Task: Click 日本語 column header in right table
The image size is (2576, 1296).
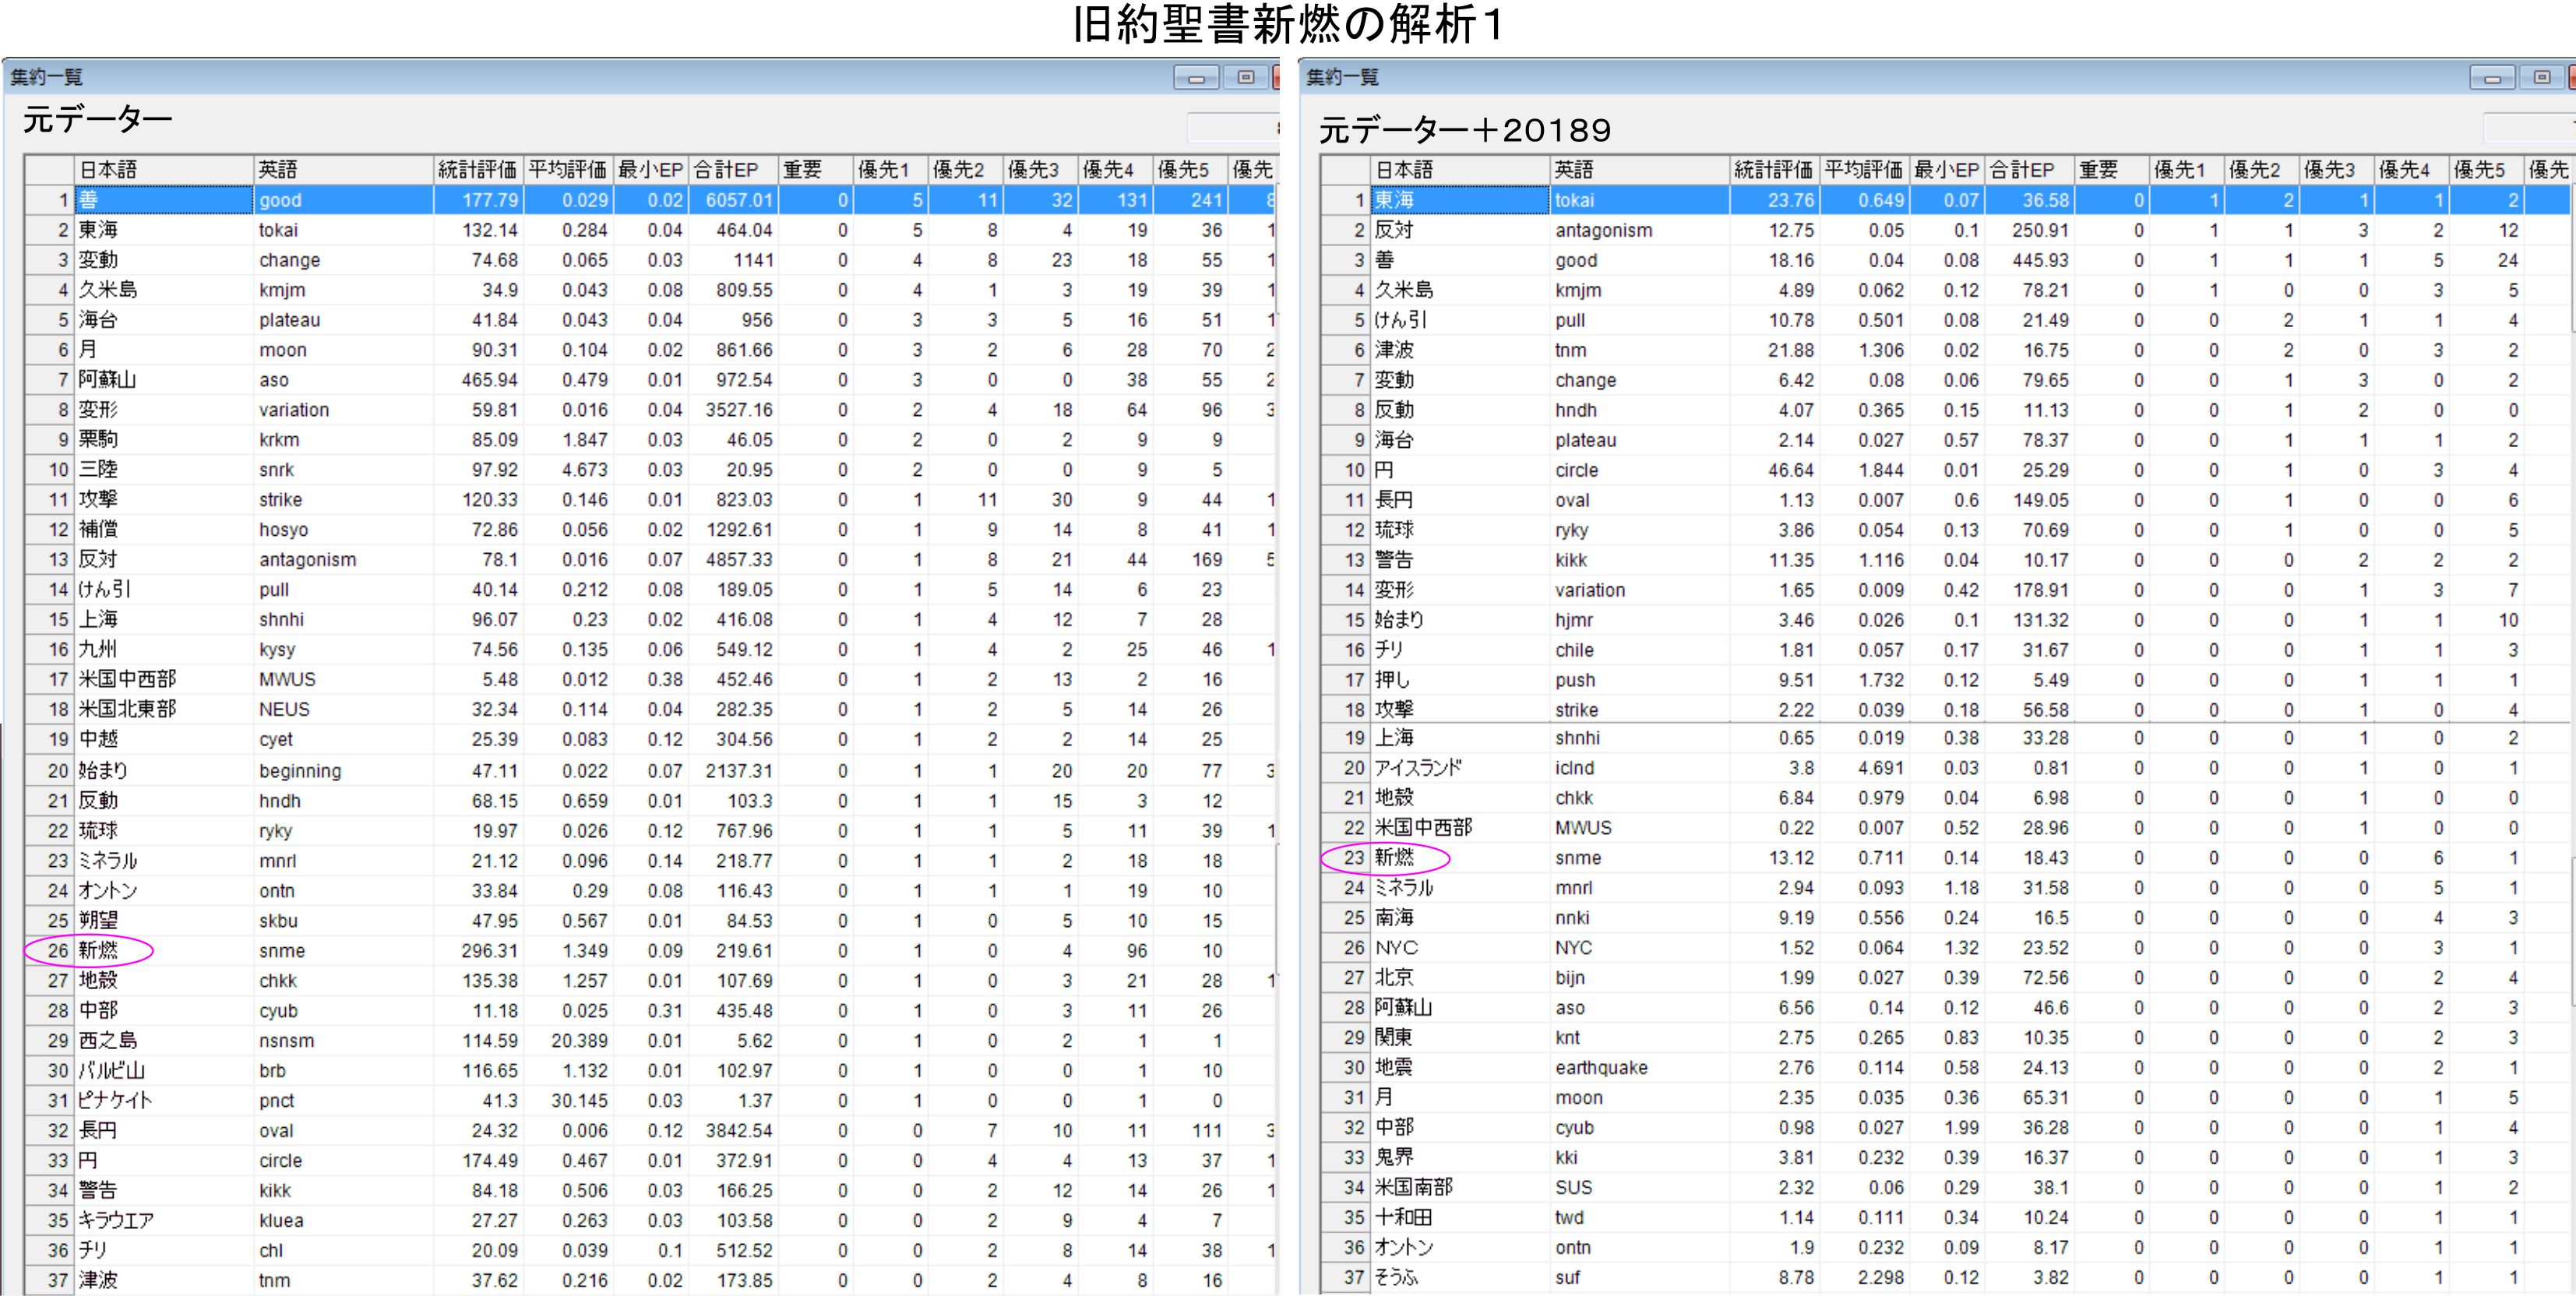Action: click(1458, 170)
